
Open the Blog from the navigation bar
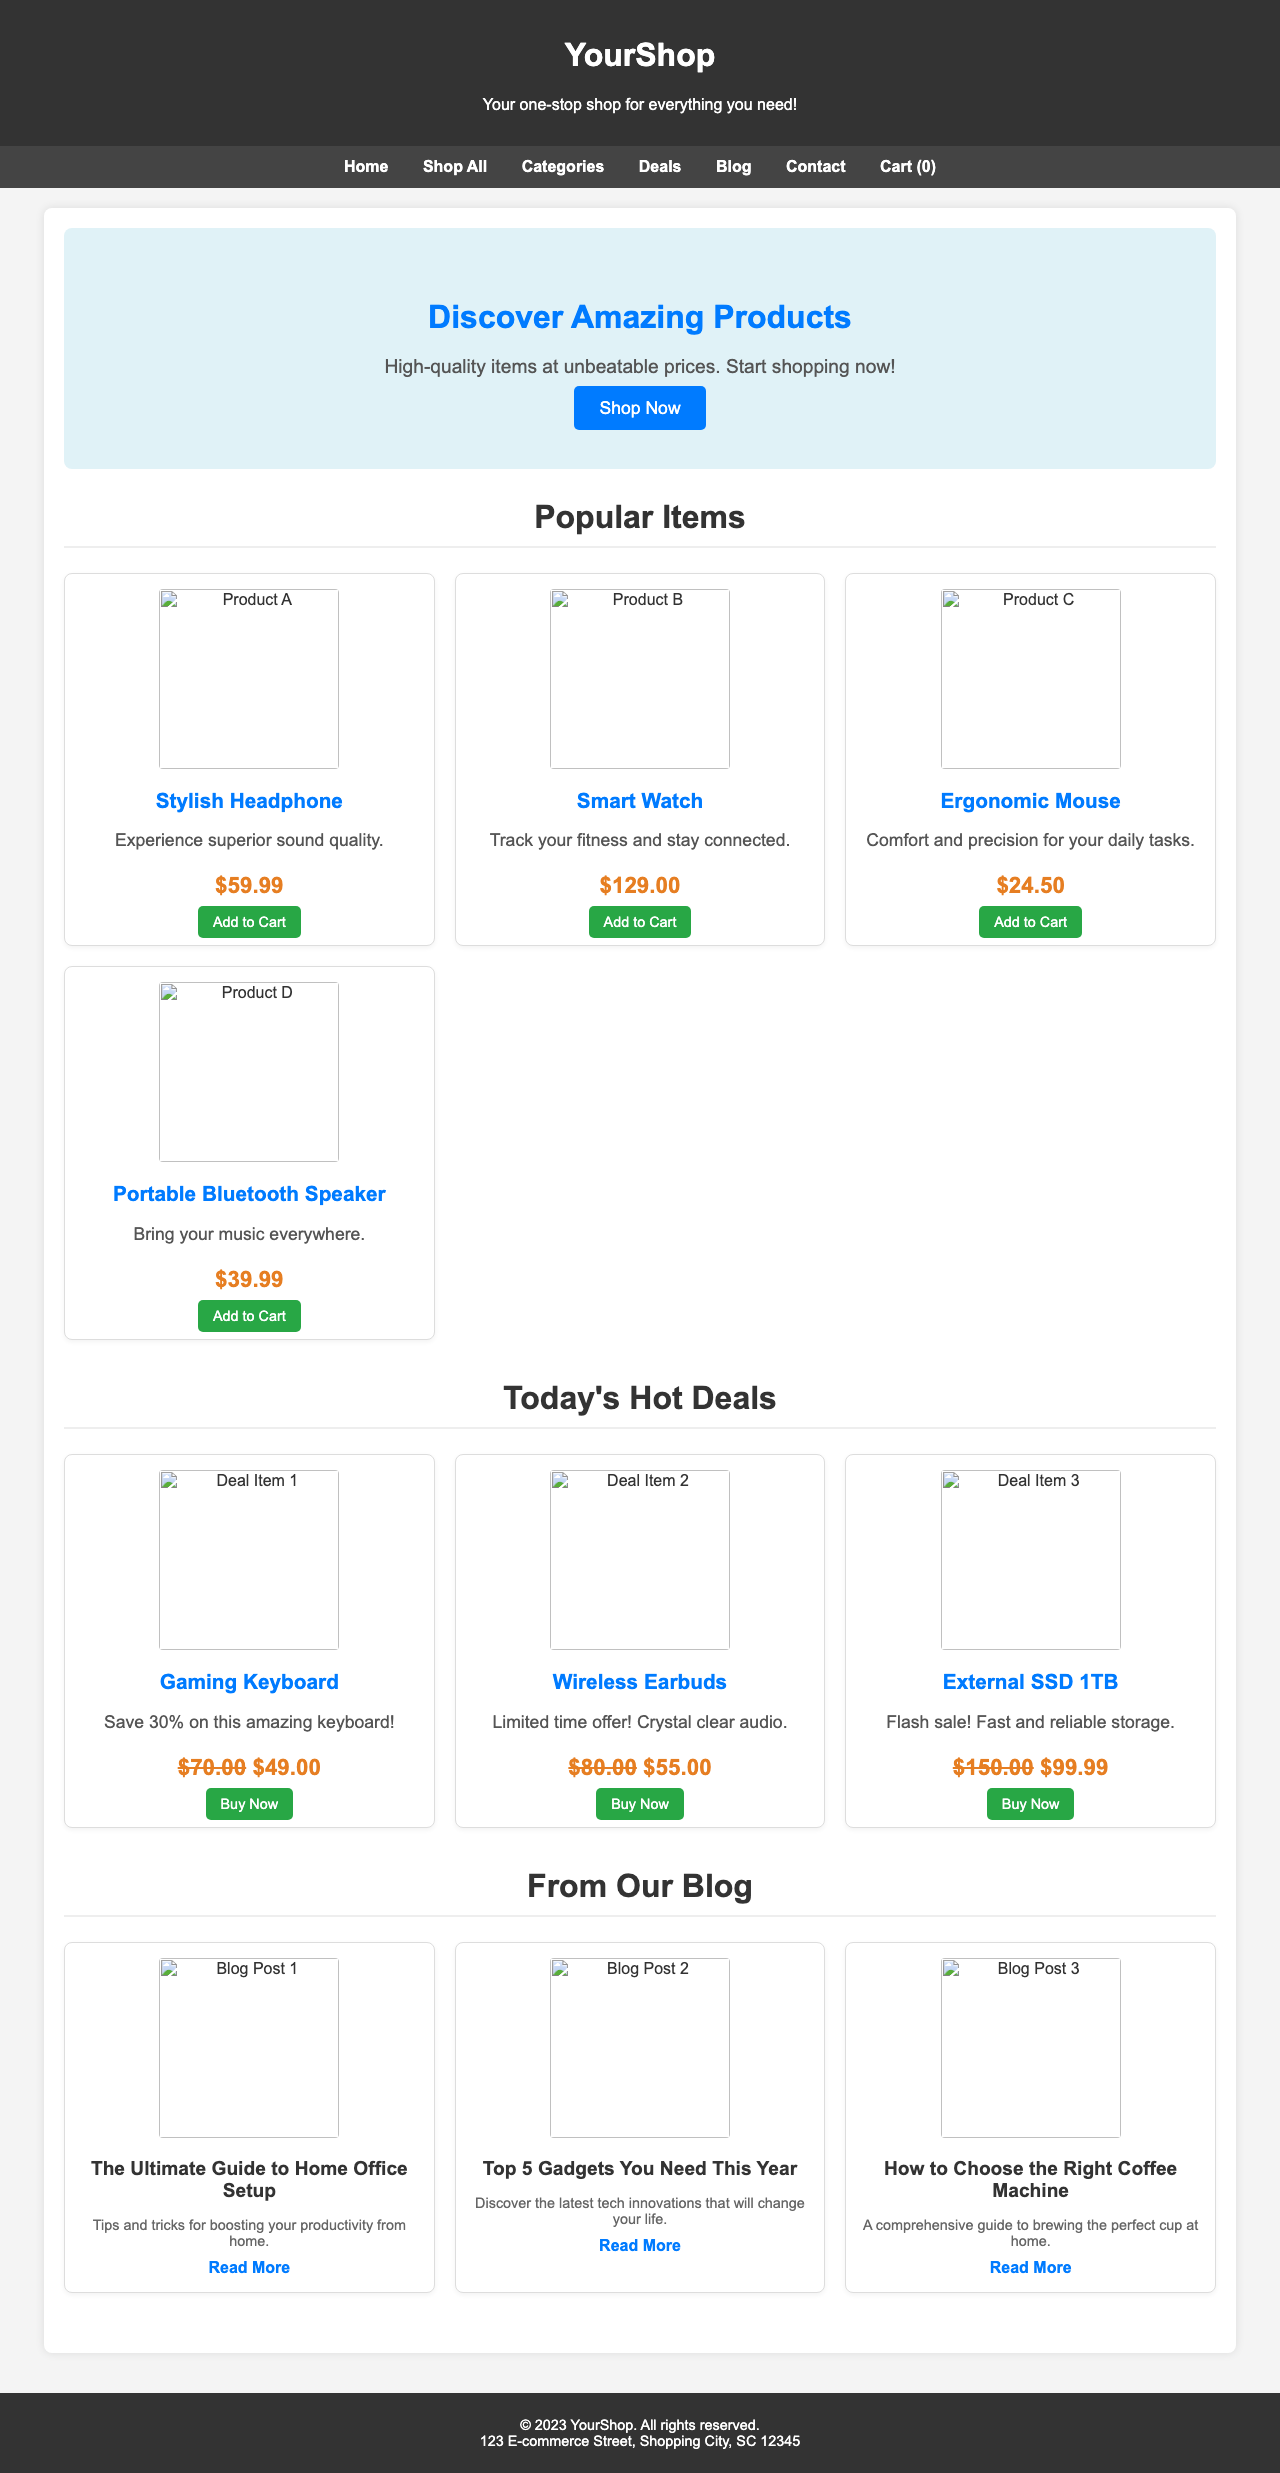(x=733, y=167)
